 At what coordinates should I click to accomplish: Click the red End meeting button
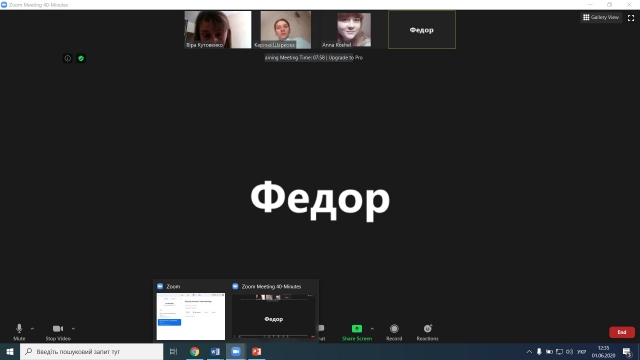(x=622, y=332)
